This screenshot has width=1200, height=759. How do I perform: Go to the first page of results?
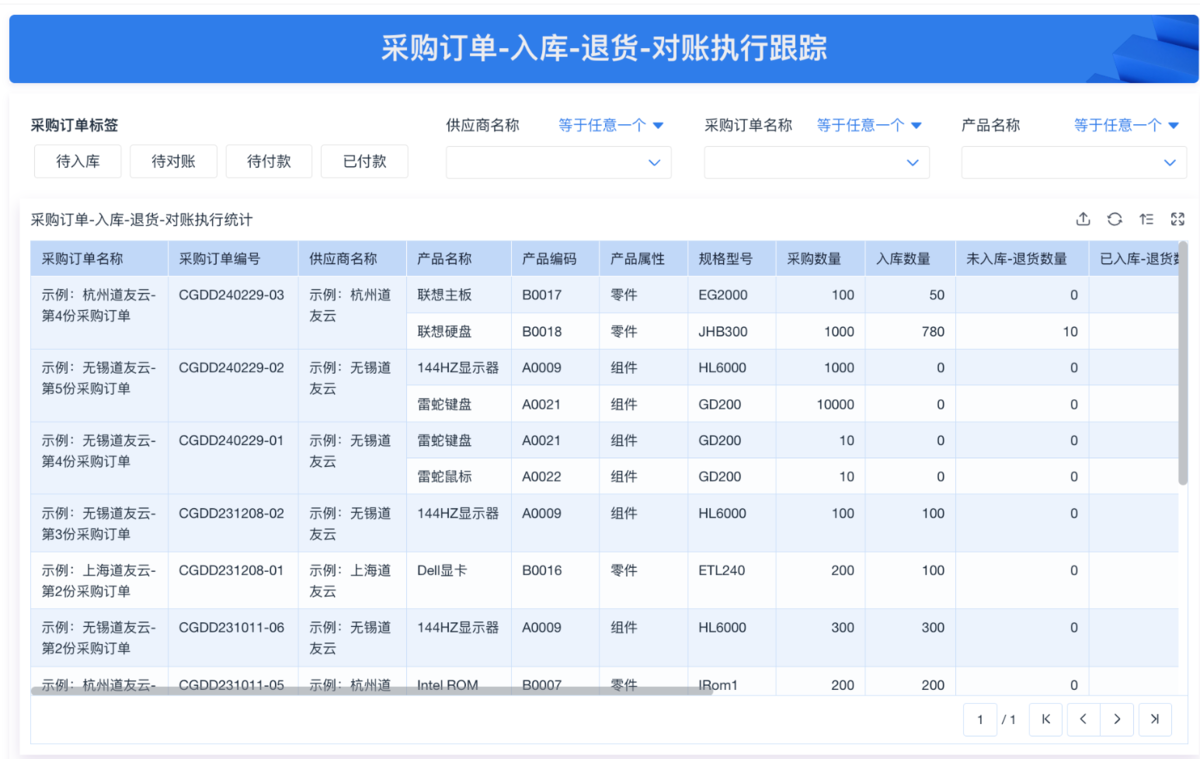click(x=1045, y=719)
